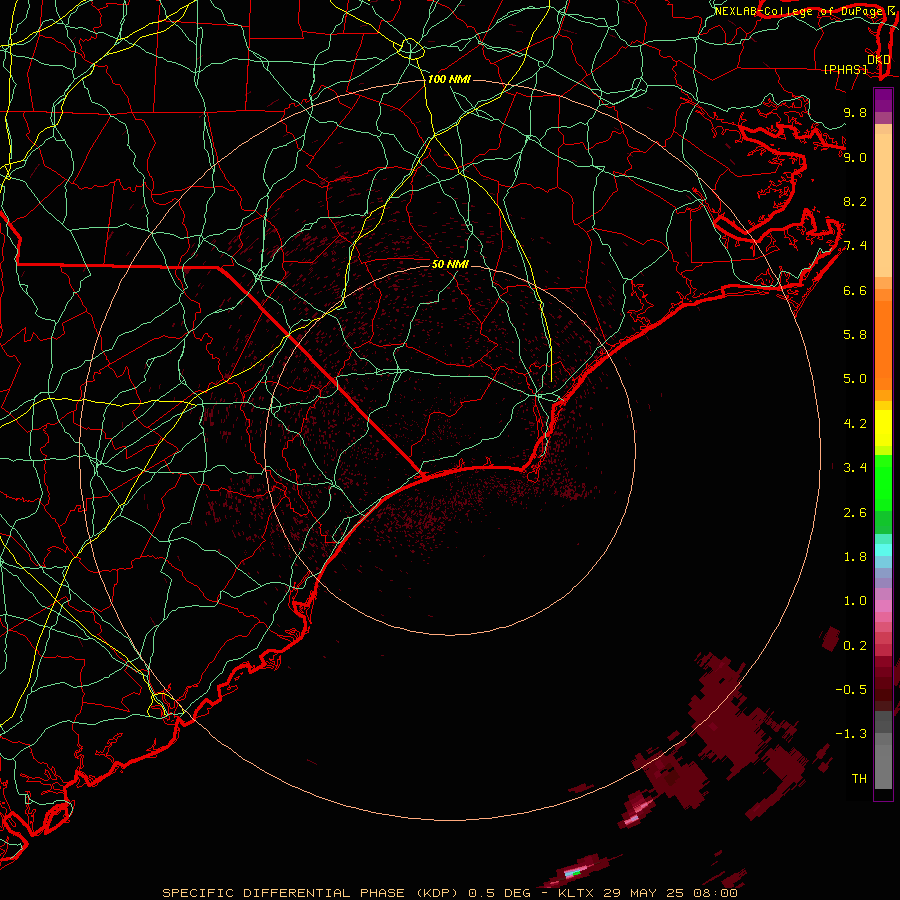Select the 2.6 scale value

pyautogui.click(x=855, y=513)
